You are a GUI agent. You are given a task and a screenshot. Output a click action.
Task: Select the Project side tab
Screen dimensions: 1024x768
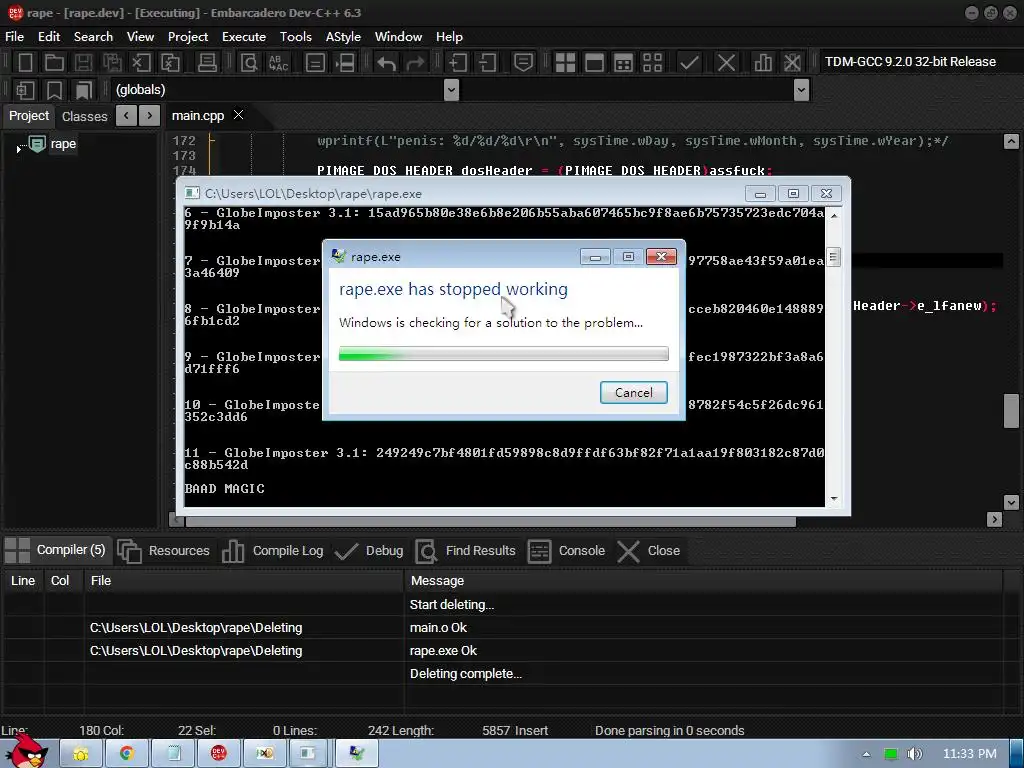[29, 116]
